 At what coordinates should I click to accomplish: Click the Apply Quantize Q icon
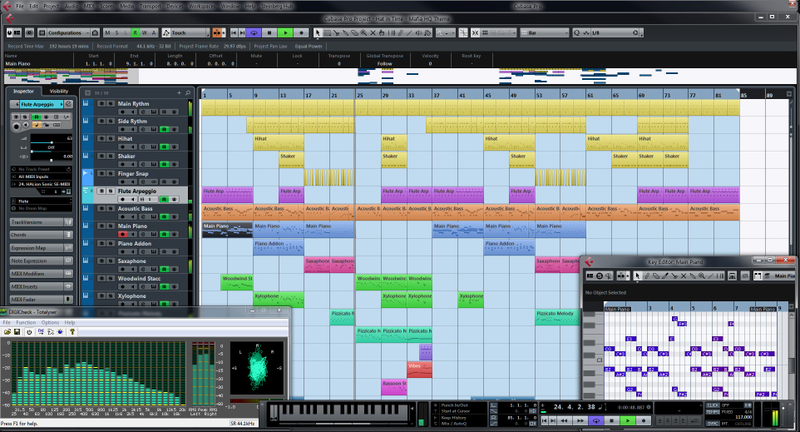point(577,33)
